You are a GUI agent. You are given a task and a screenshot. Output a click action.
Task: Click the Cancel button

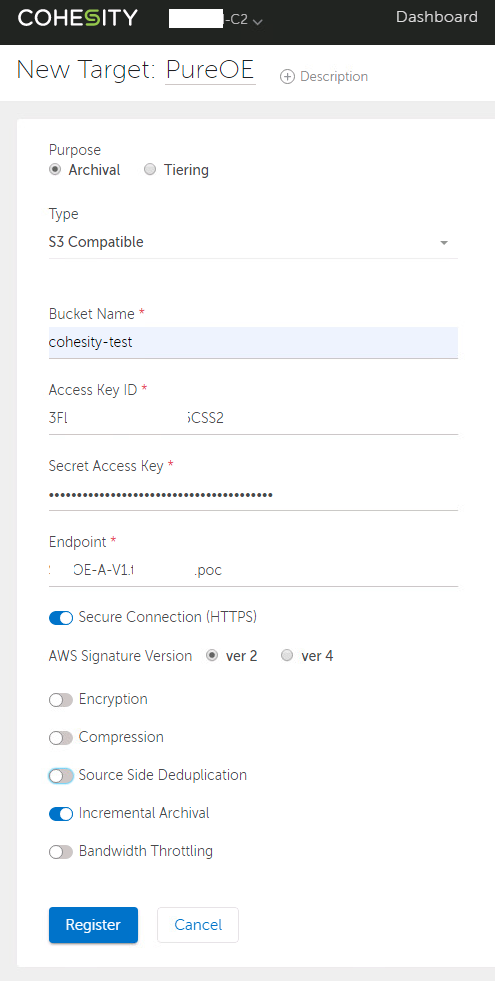(x=198, y=925)
